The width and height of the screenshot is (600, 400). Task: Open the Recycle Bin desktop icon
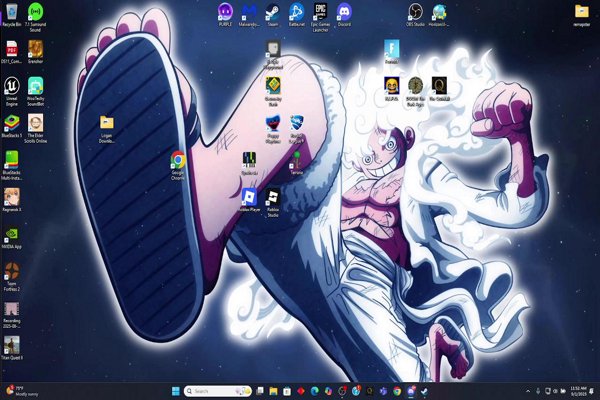pos(11,15)
